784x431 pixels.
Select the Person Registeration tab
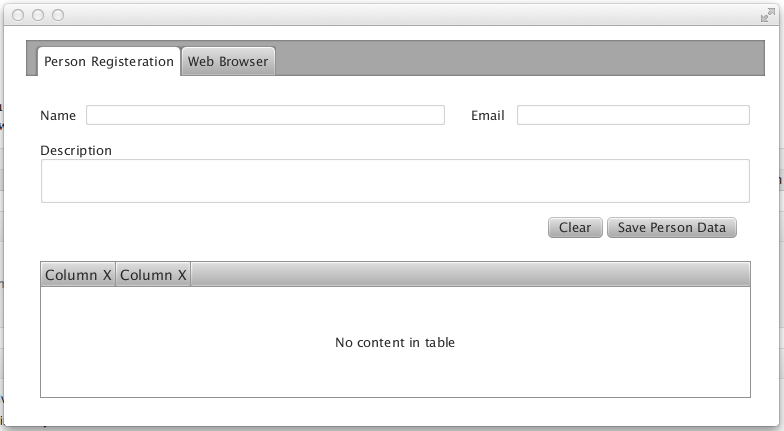pos(108,62)
